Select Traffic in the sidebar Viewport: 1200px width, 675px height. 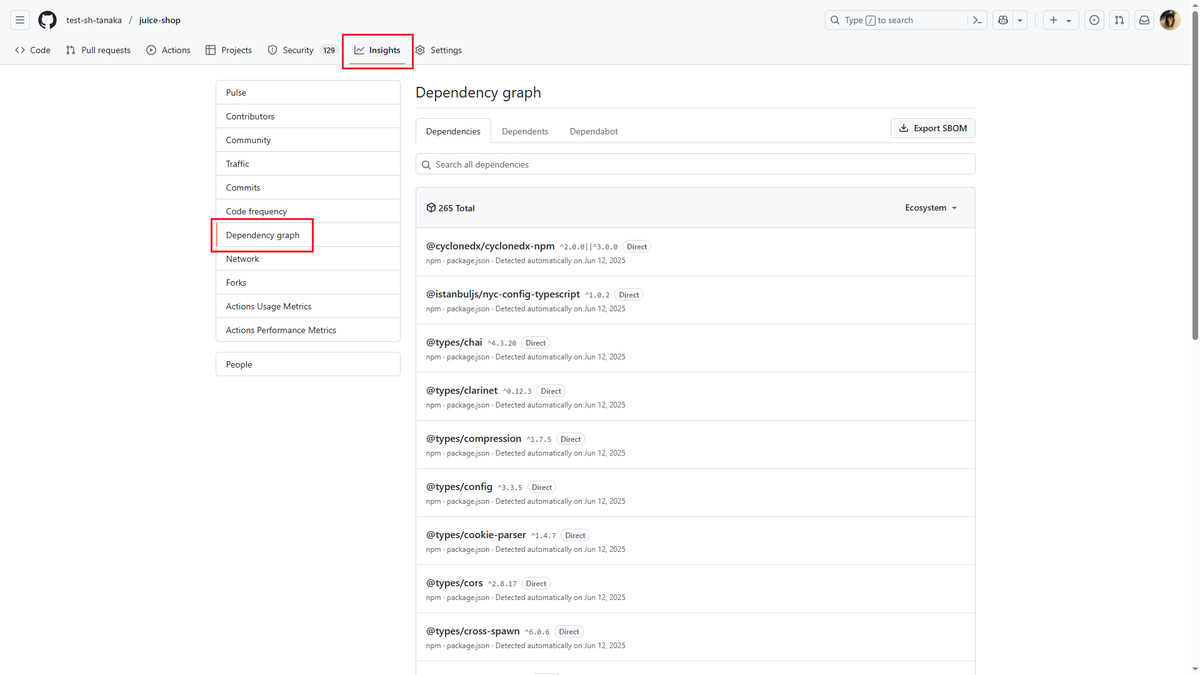pos(308,164)
